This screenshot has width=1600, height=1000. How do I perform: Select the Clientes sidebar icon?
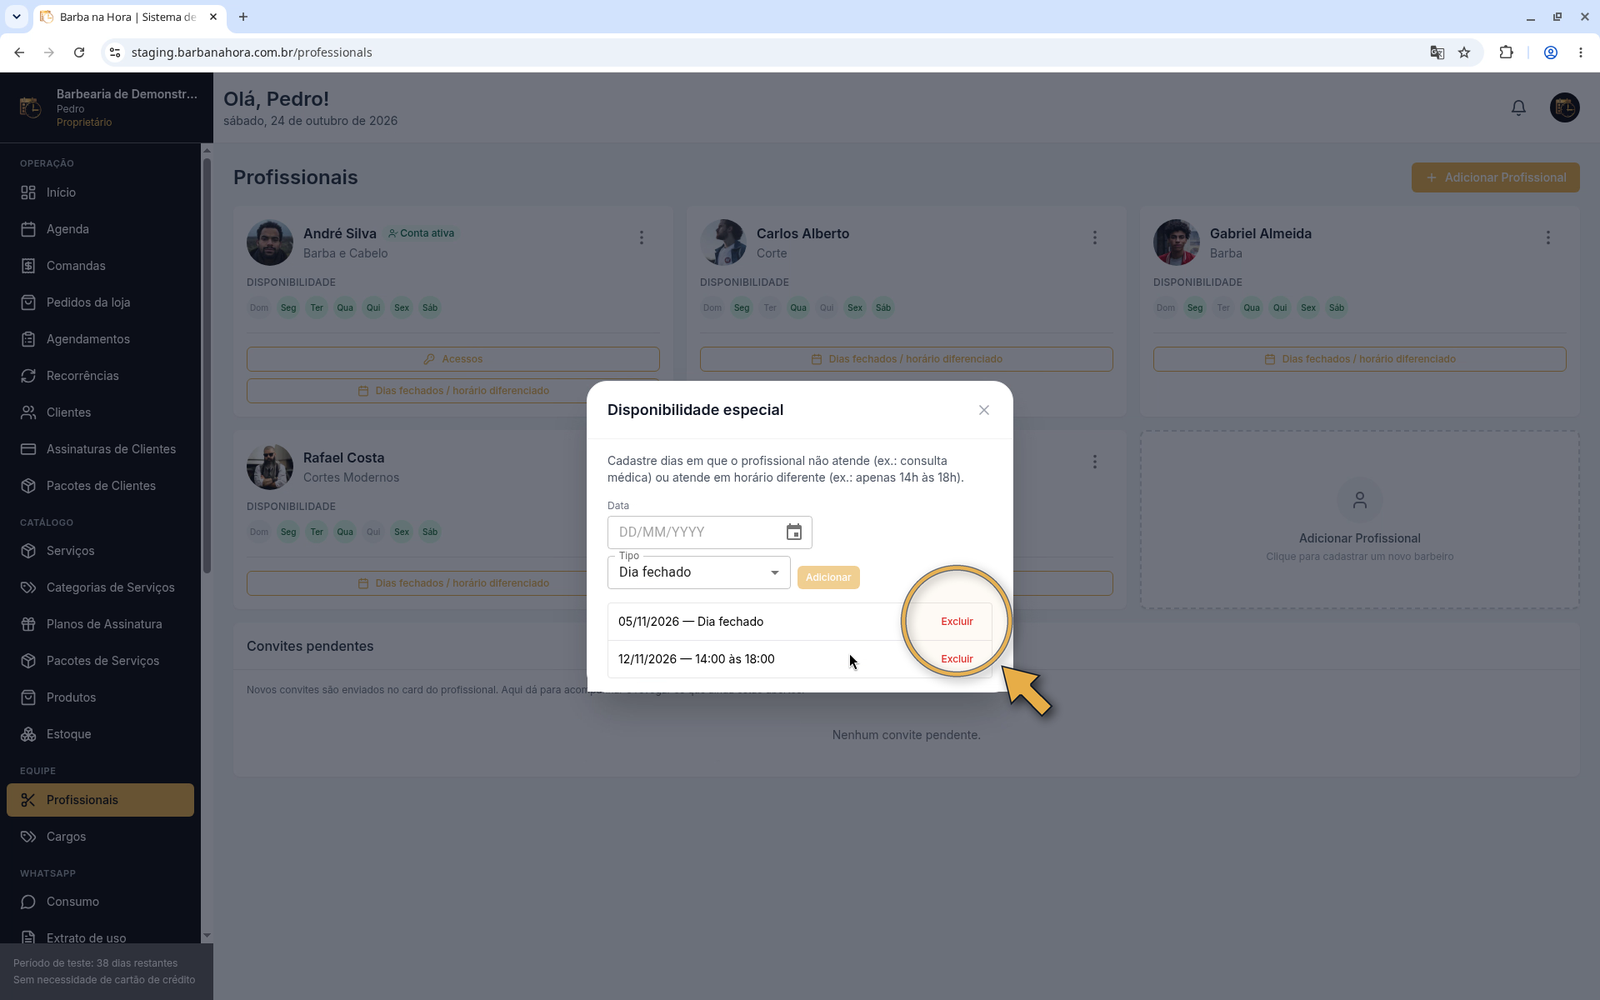(28, 412)
